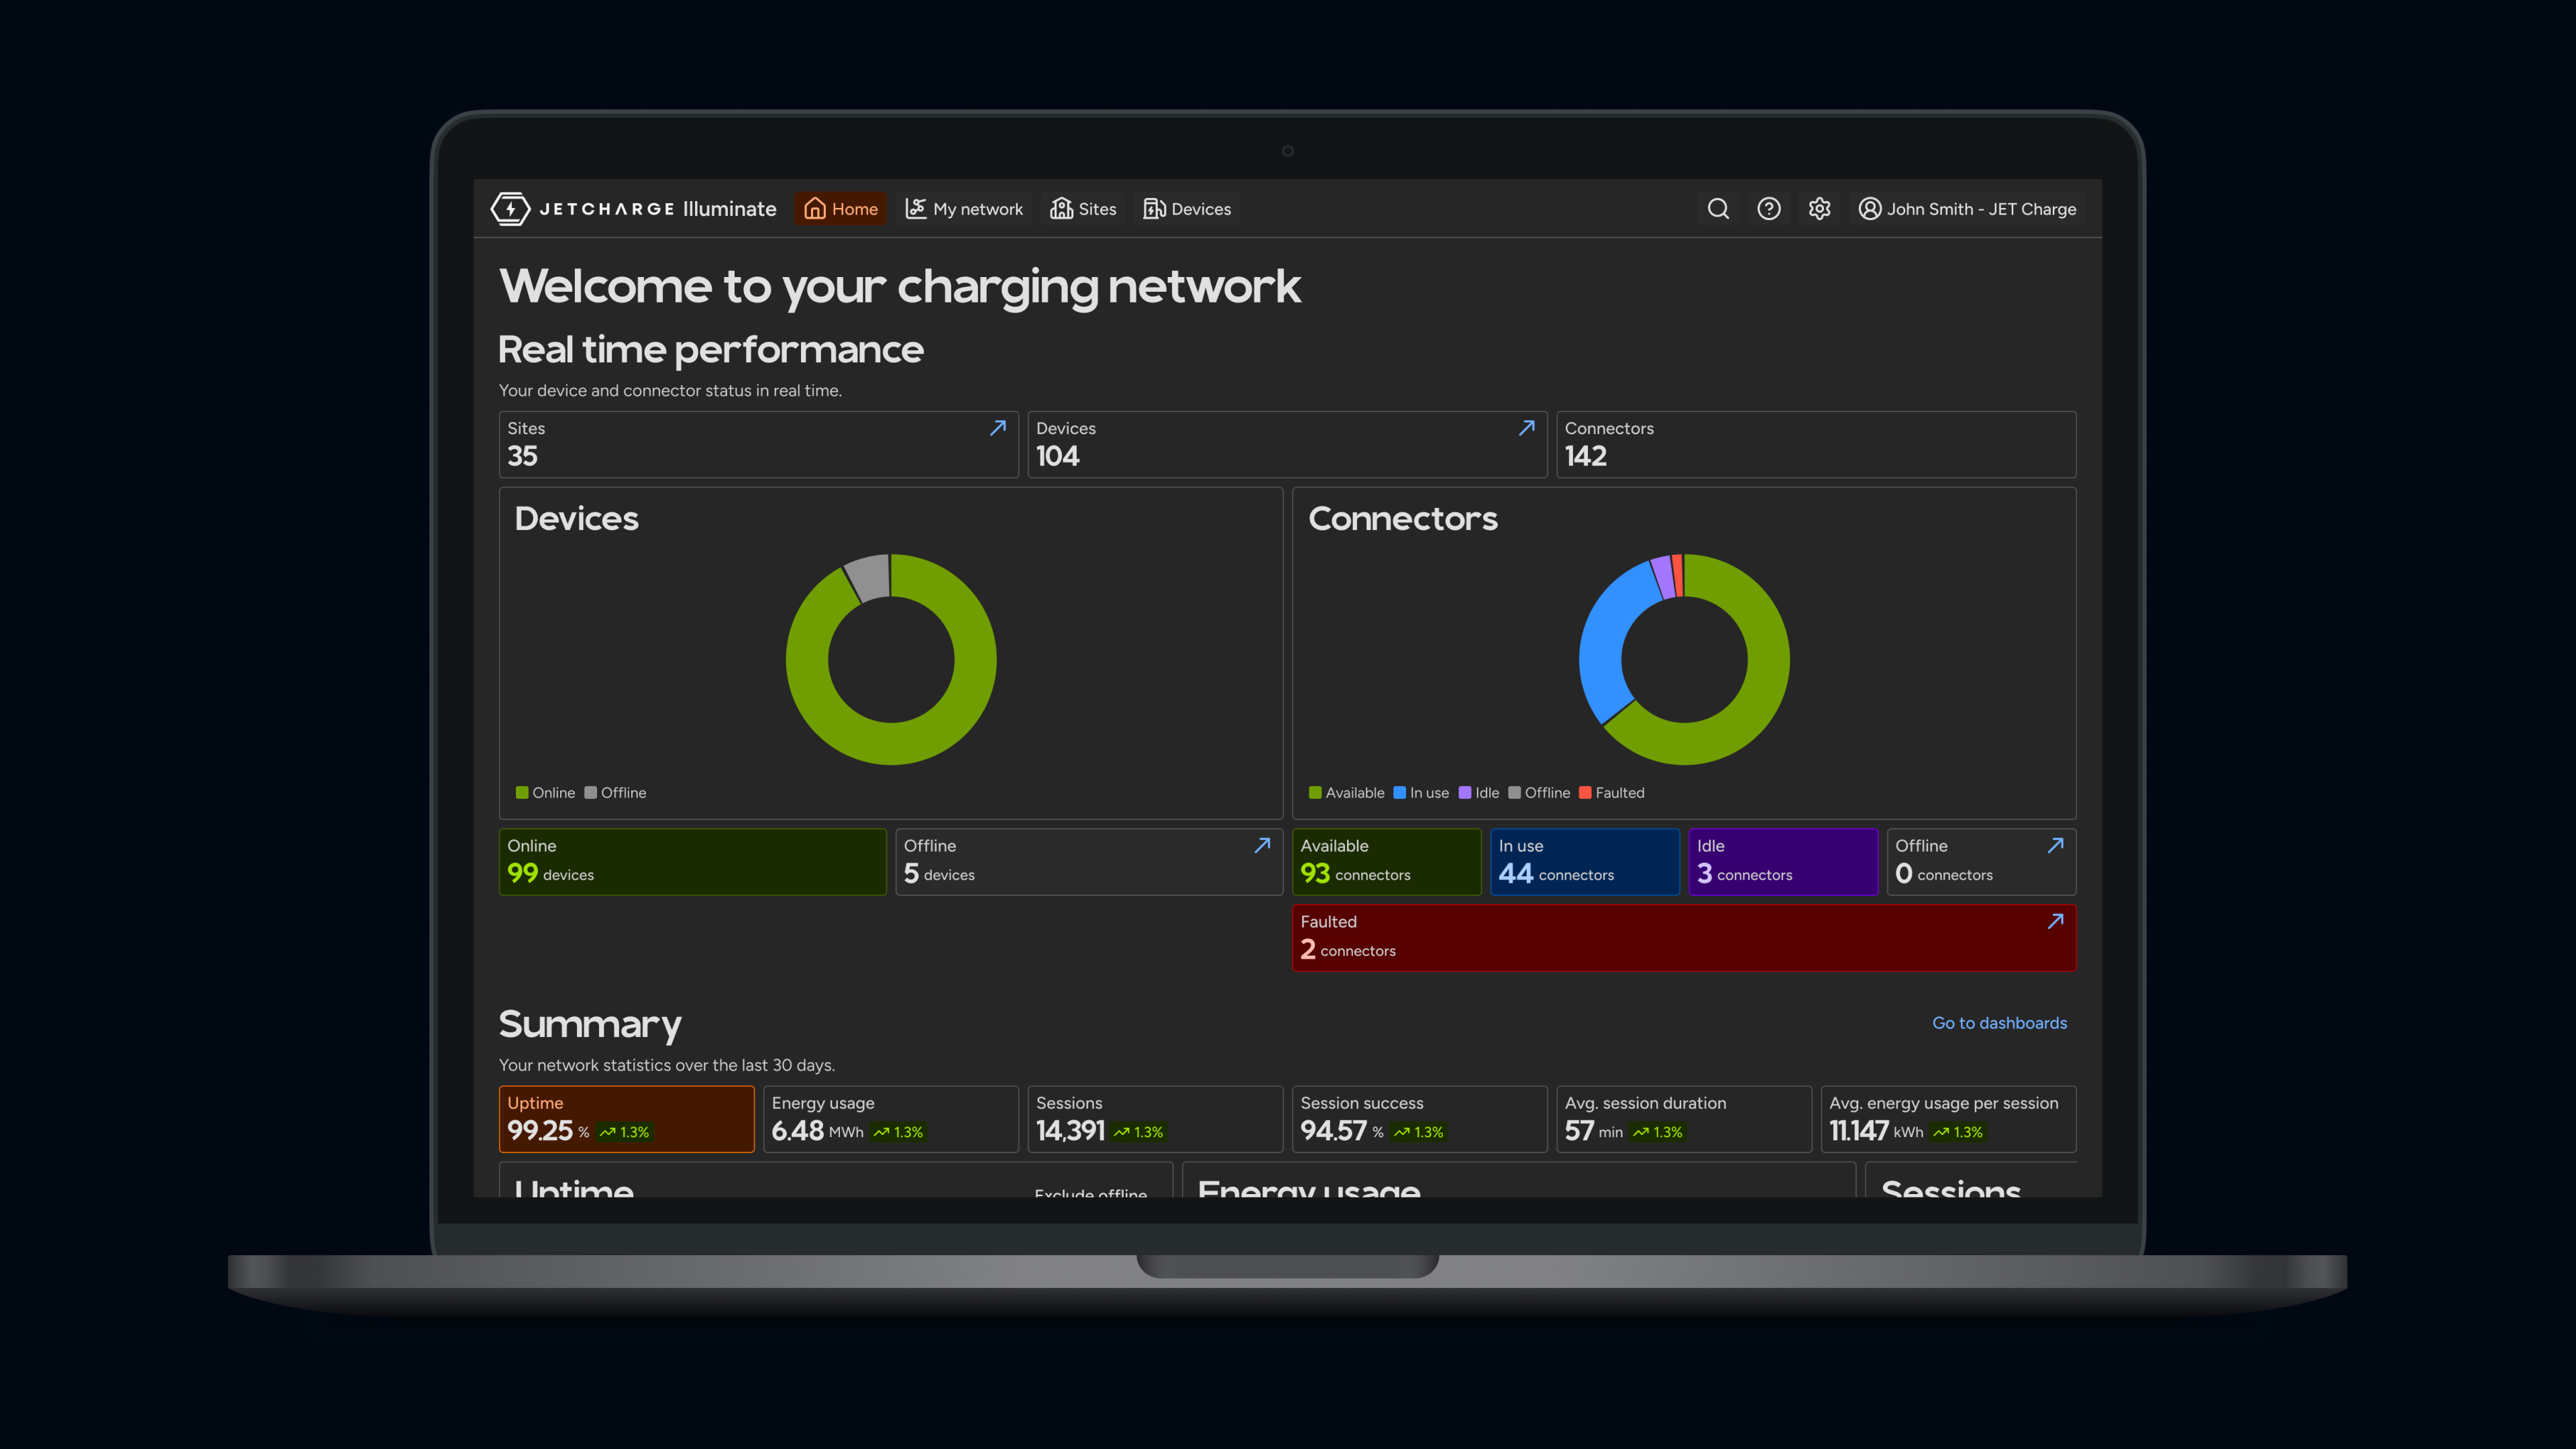Click Online legend swatch in Devices chart
The height and width of the screenshot is (1449, 2576).
pos(522,793)
